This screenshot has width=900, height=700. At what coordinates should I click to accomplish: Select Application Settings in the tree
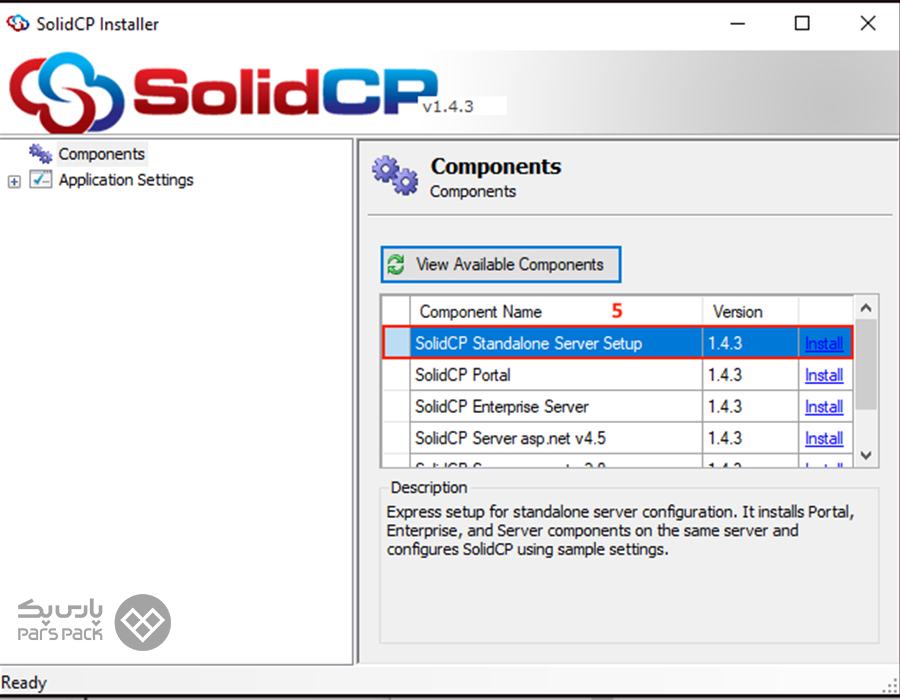(126, 180)
